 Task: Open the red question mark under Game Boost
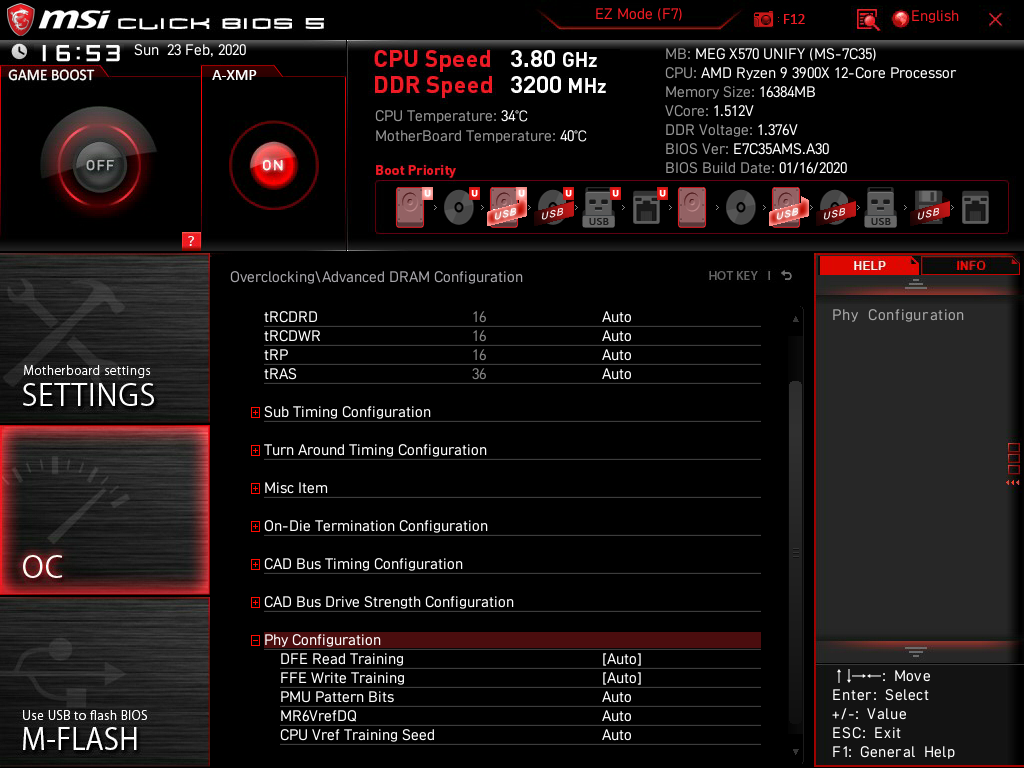click(x=191, y=240)
